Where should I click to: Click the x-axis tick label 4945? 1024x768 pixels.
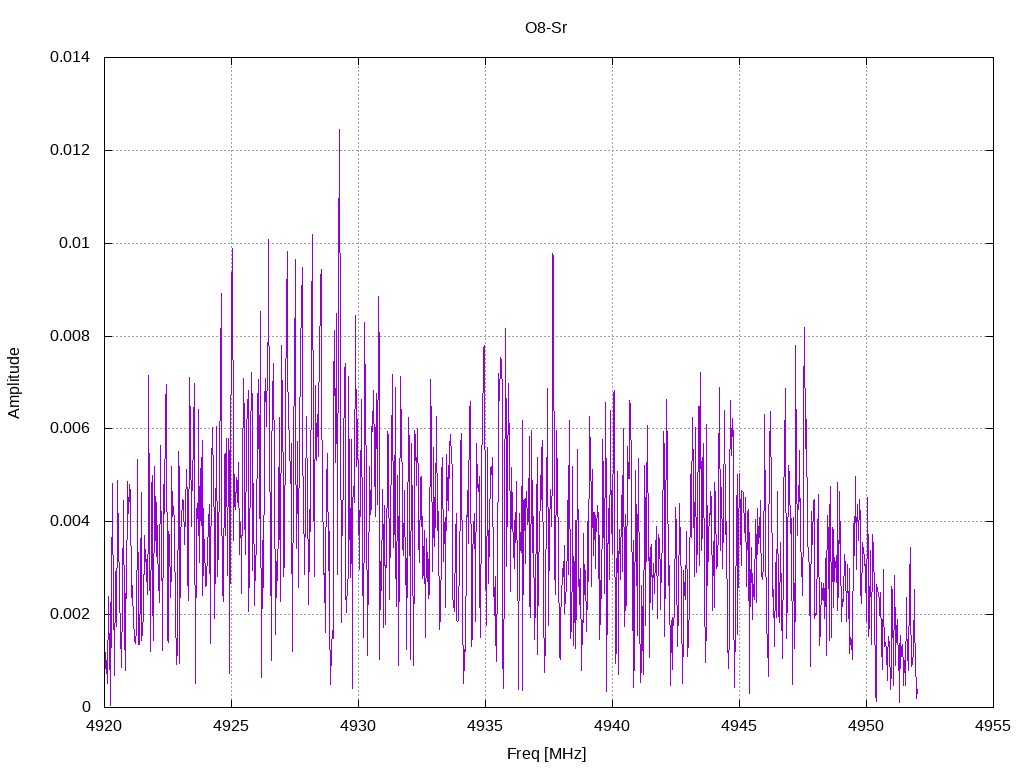coord(739,726)
